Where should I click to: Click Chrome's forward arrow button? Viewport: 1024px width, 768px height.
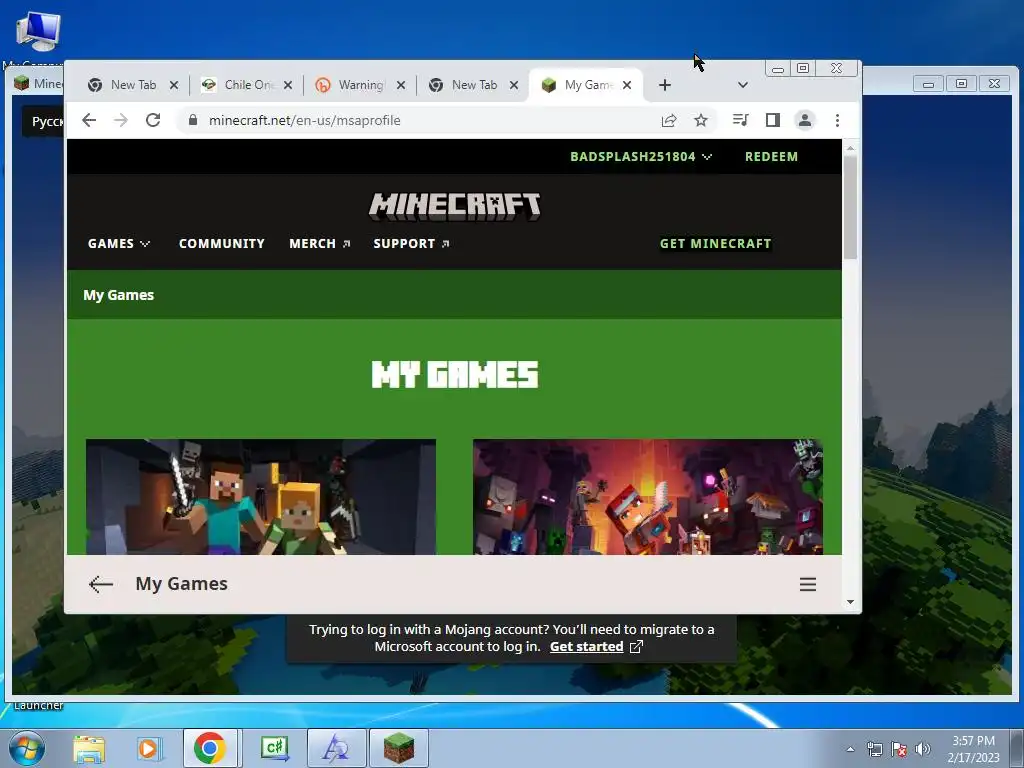pos(121,120)
